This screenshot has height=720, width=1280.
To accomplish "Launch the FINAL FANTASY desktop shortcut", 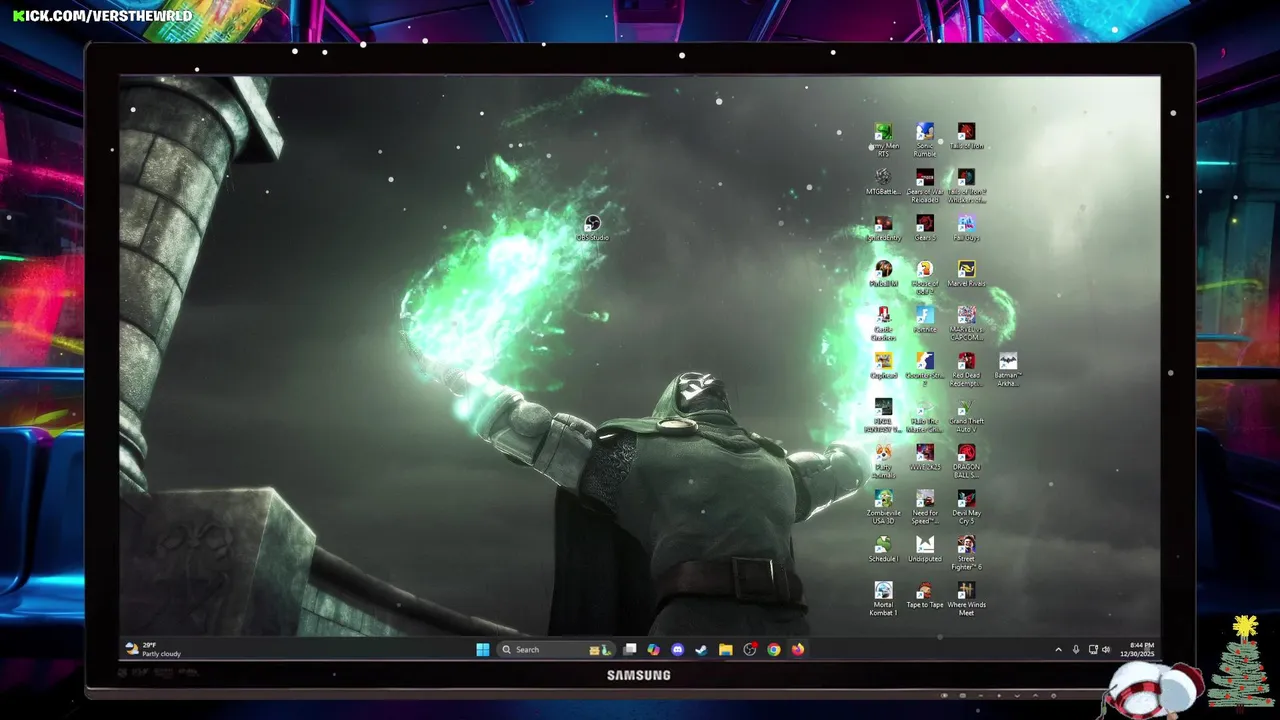I will pyautogui.click(x=883, y=415).
